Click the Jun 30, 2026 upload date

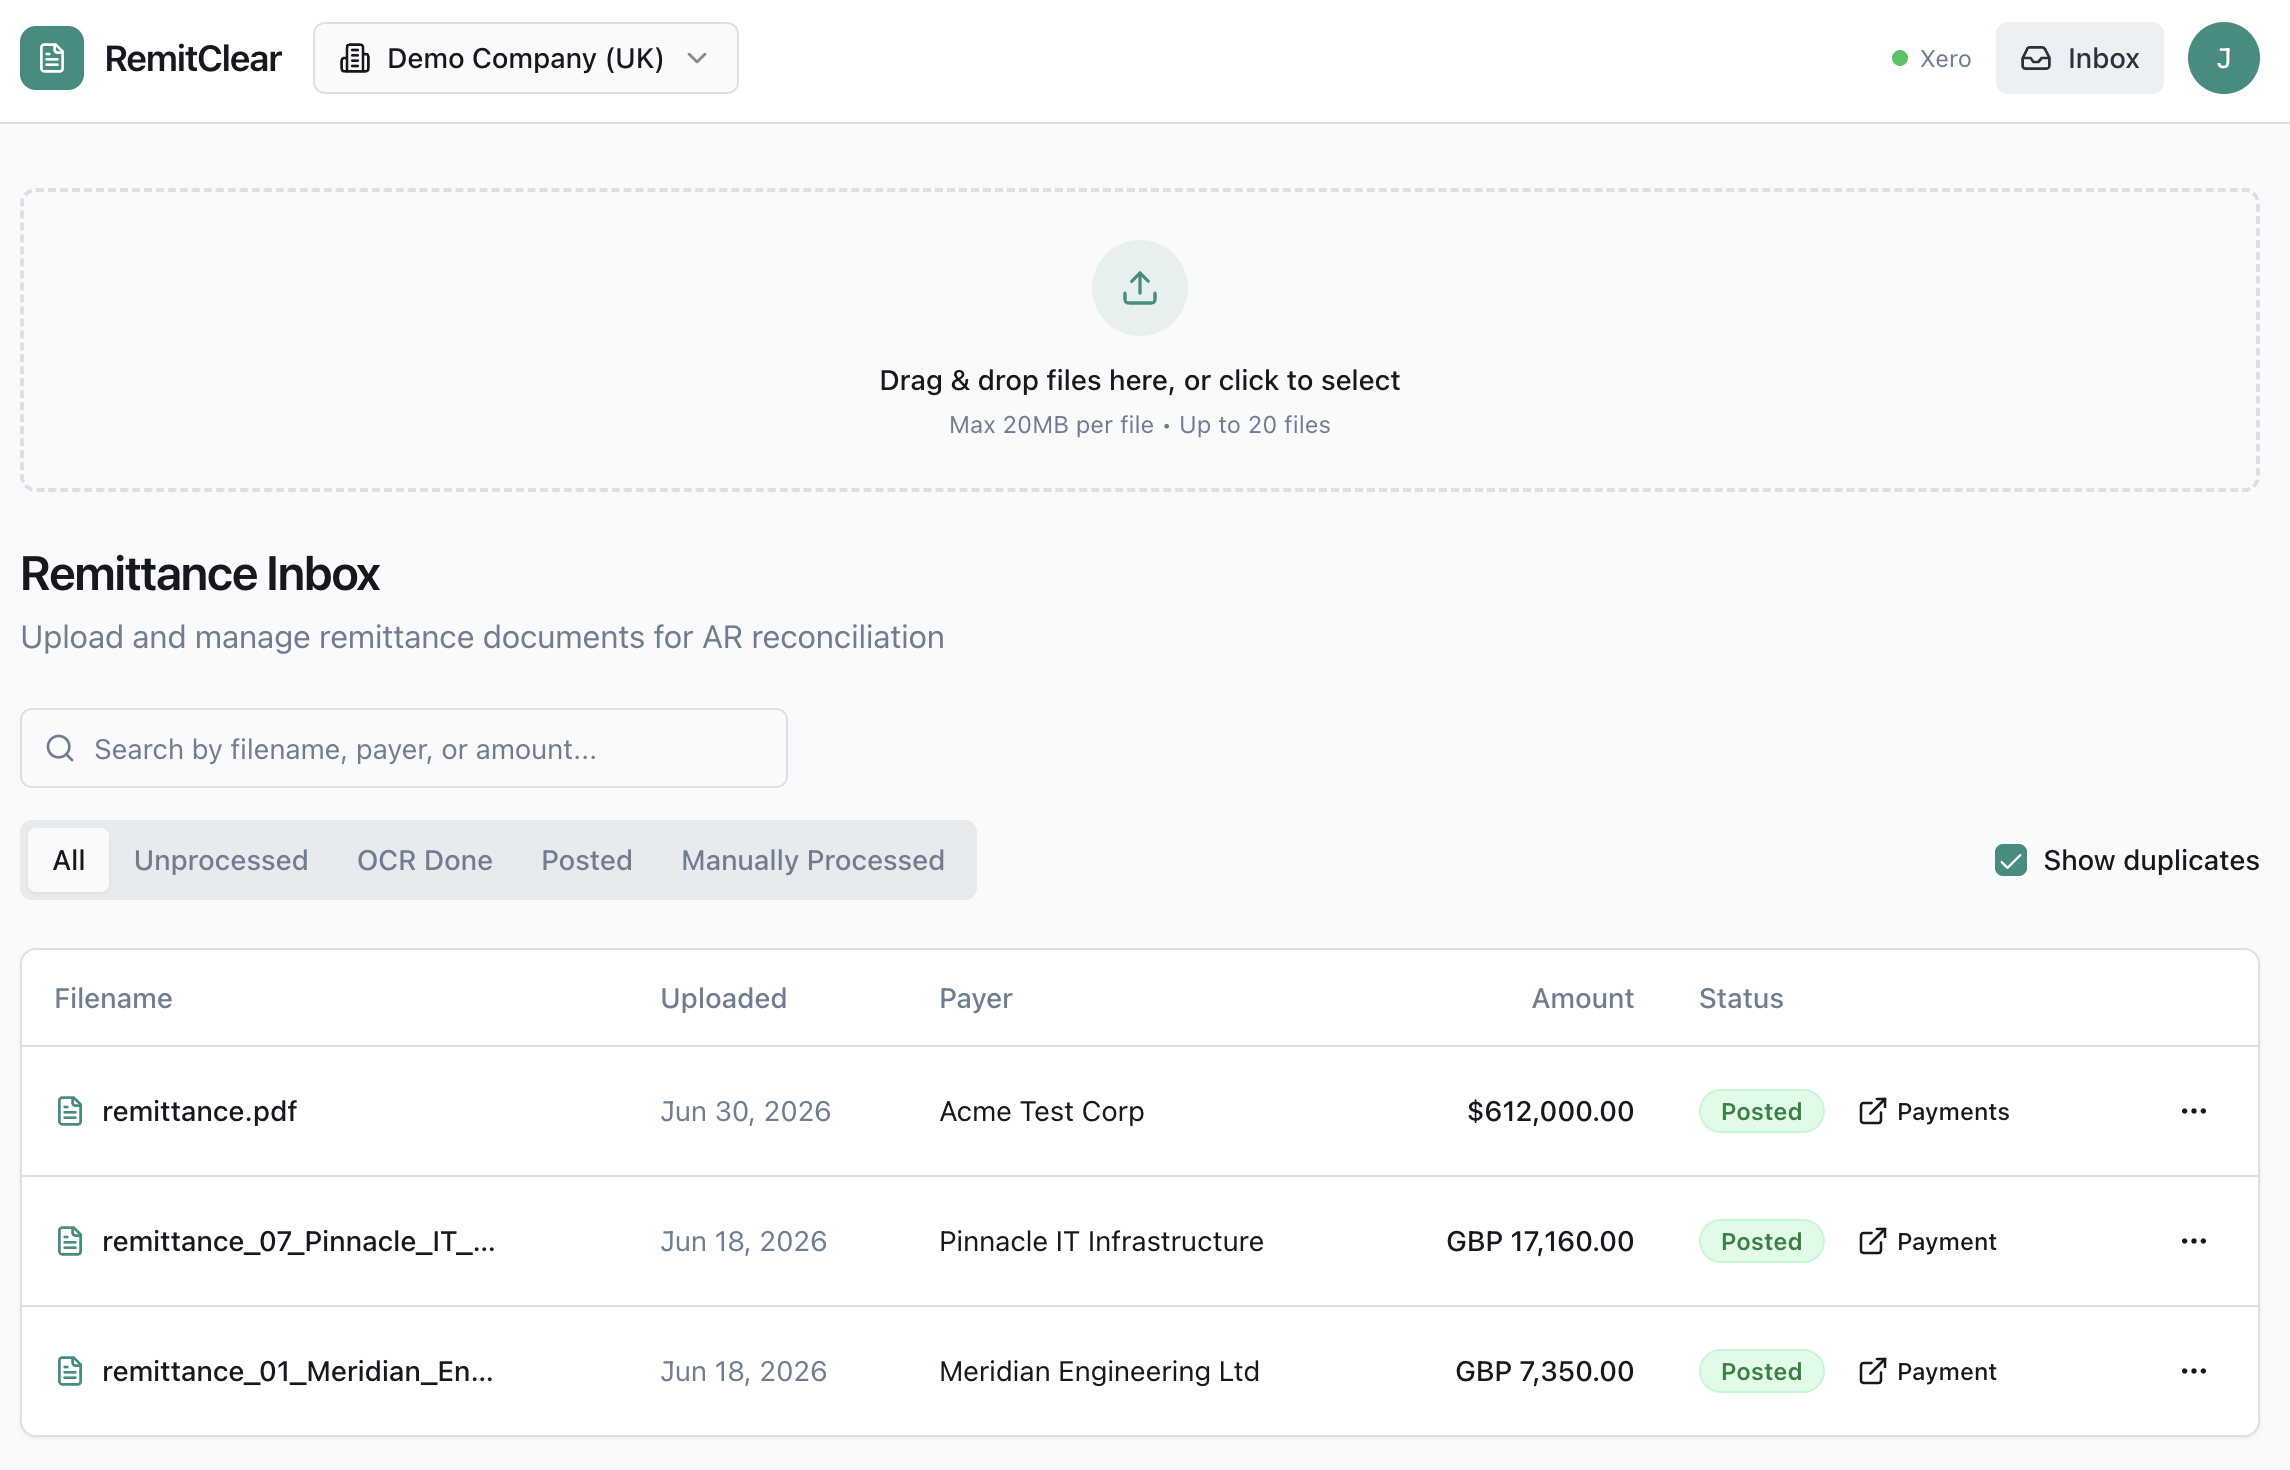click(745, 1111)
